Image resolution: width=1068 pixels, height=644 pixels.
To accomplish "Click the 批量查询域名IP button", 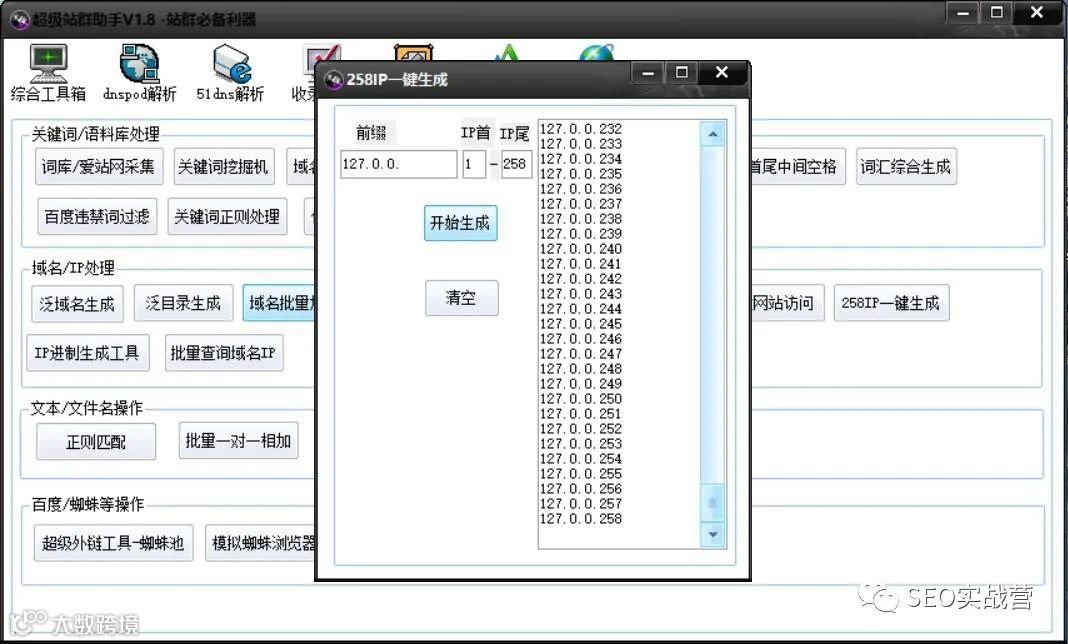I will pyautogui.click(x=223, y=352).
